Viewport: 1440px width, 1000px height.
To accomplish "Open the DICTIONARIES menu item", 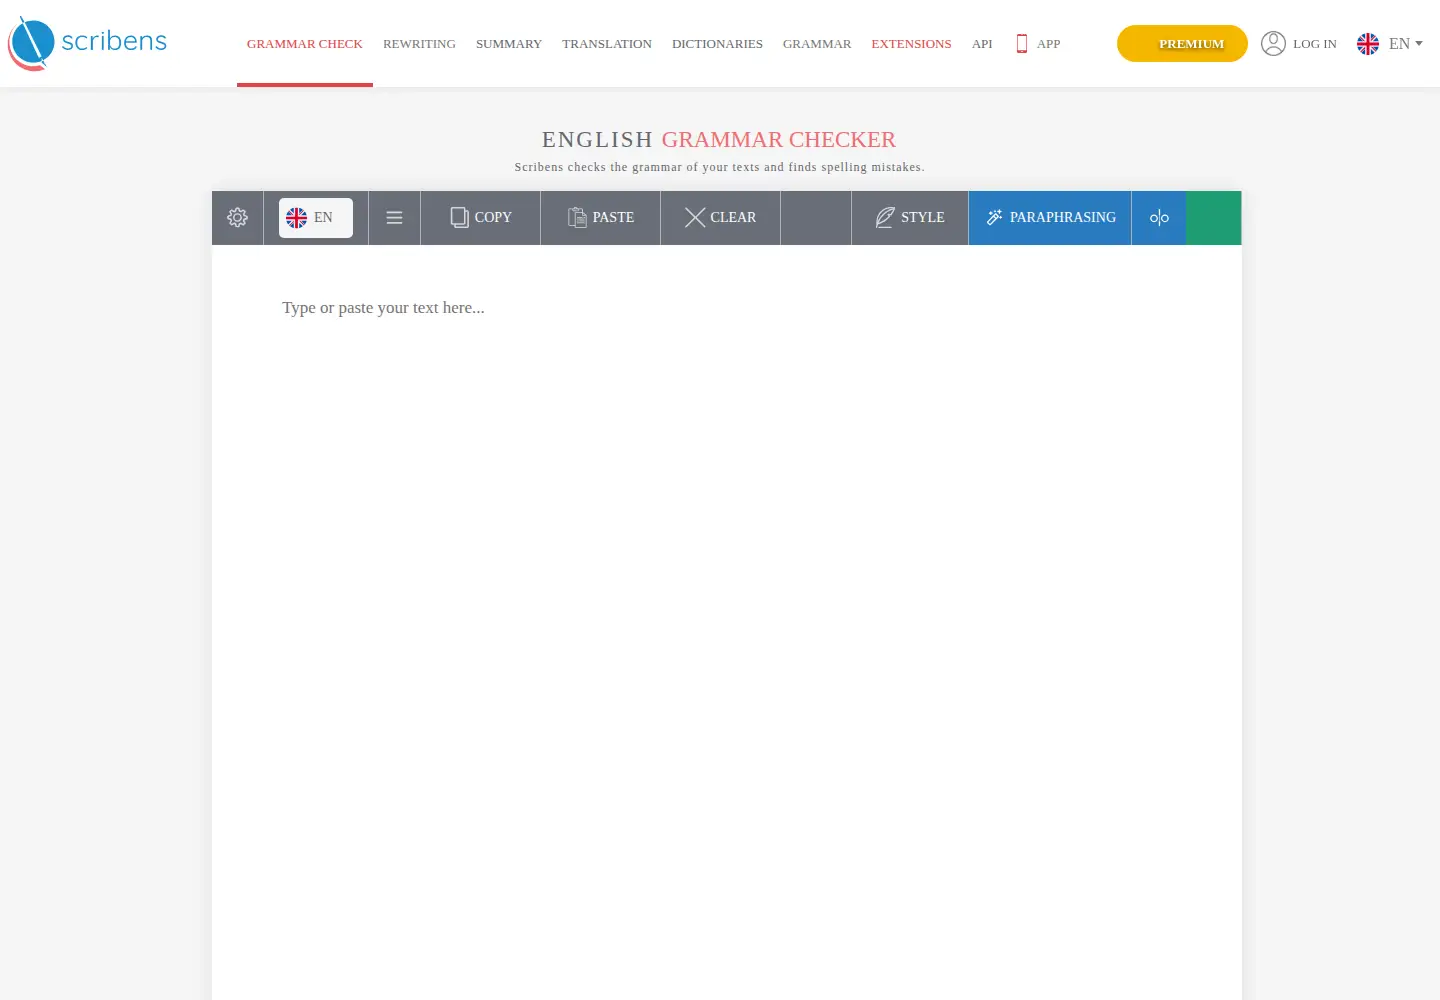I will [x=717, y=44].
